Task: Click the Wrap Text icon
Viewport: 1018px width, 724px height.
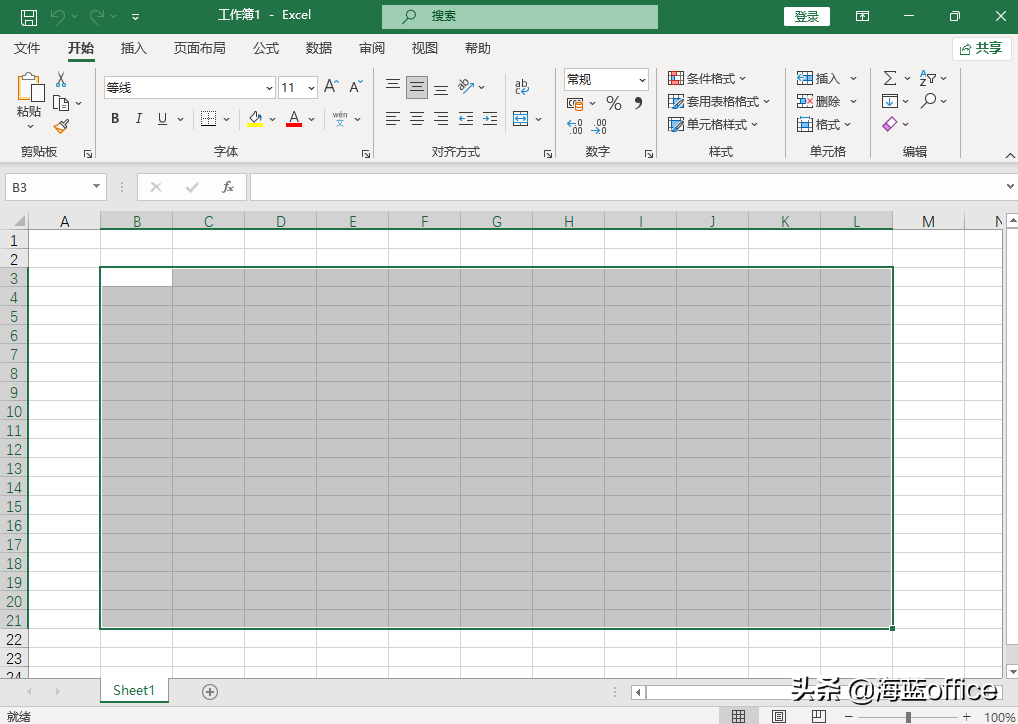Action: point(521,88)
